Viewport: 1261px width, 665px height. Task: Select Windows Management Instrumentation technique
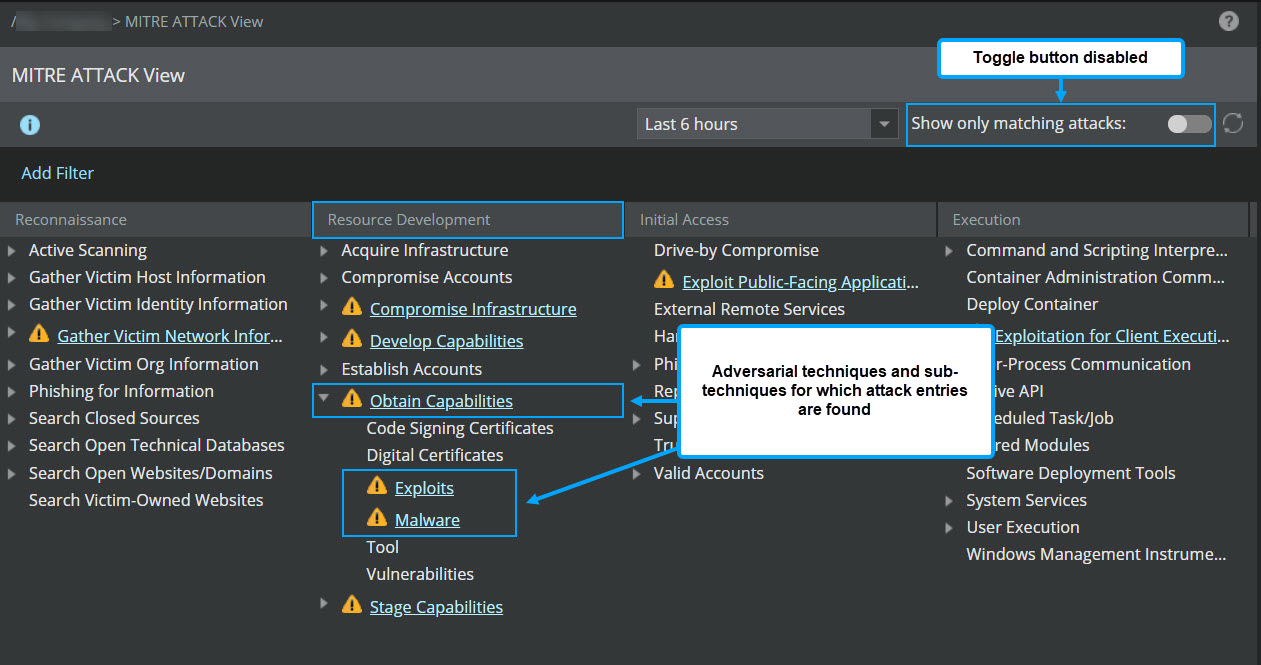pos(1096,554)
